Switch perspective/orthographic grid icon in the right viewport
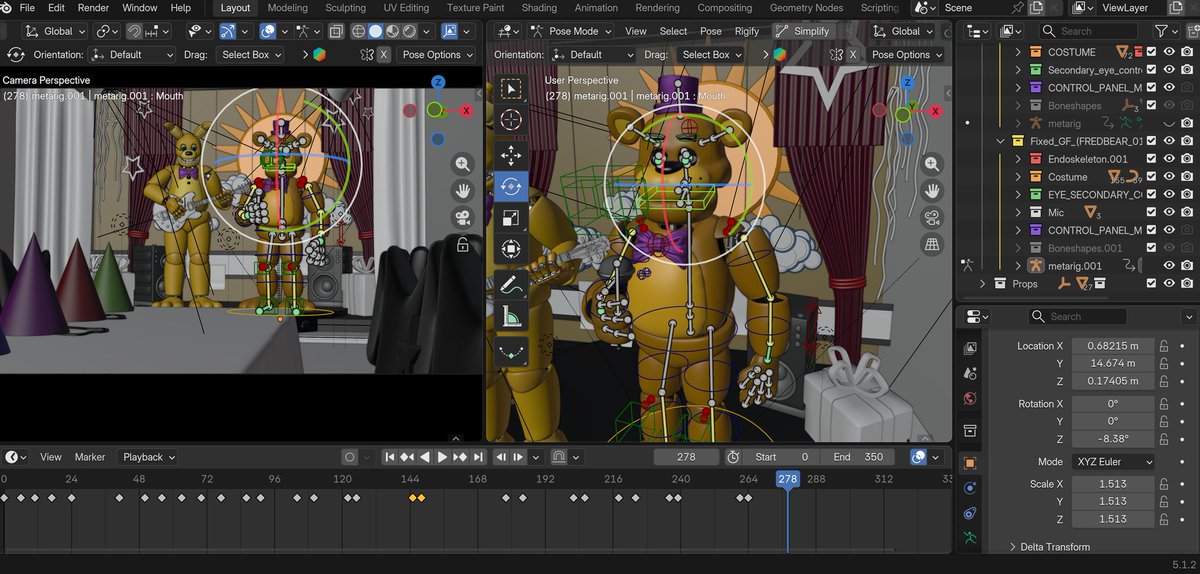The height and width of the screenshot is (574, 1200). coord(932,245)
